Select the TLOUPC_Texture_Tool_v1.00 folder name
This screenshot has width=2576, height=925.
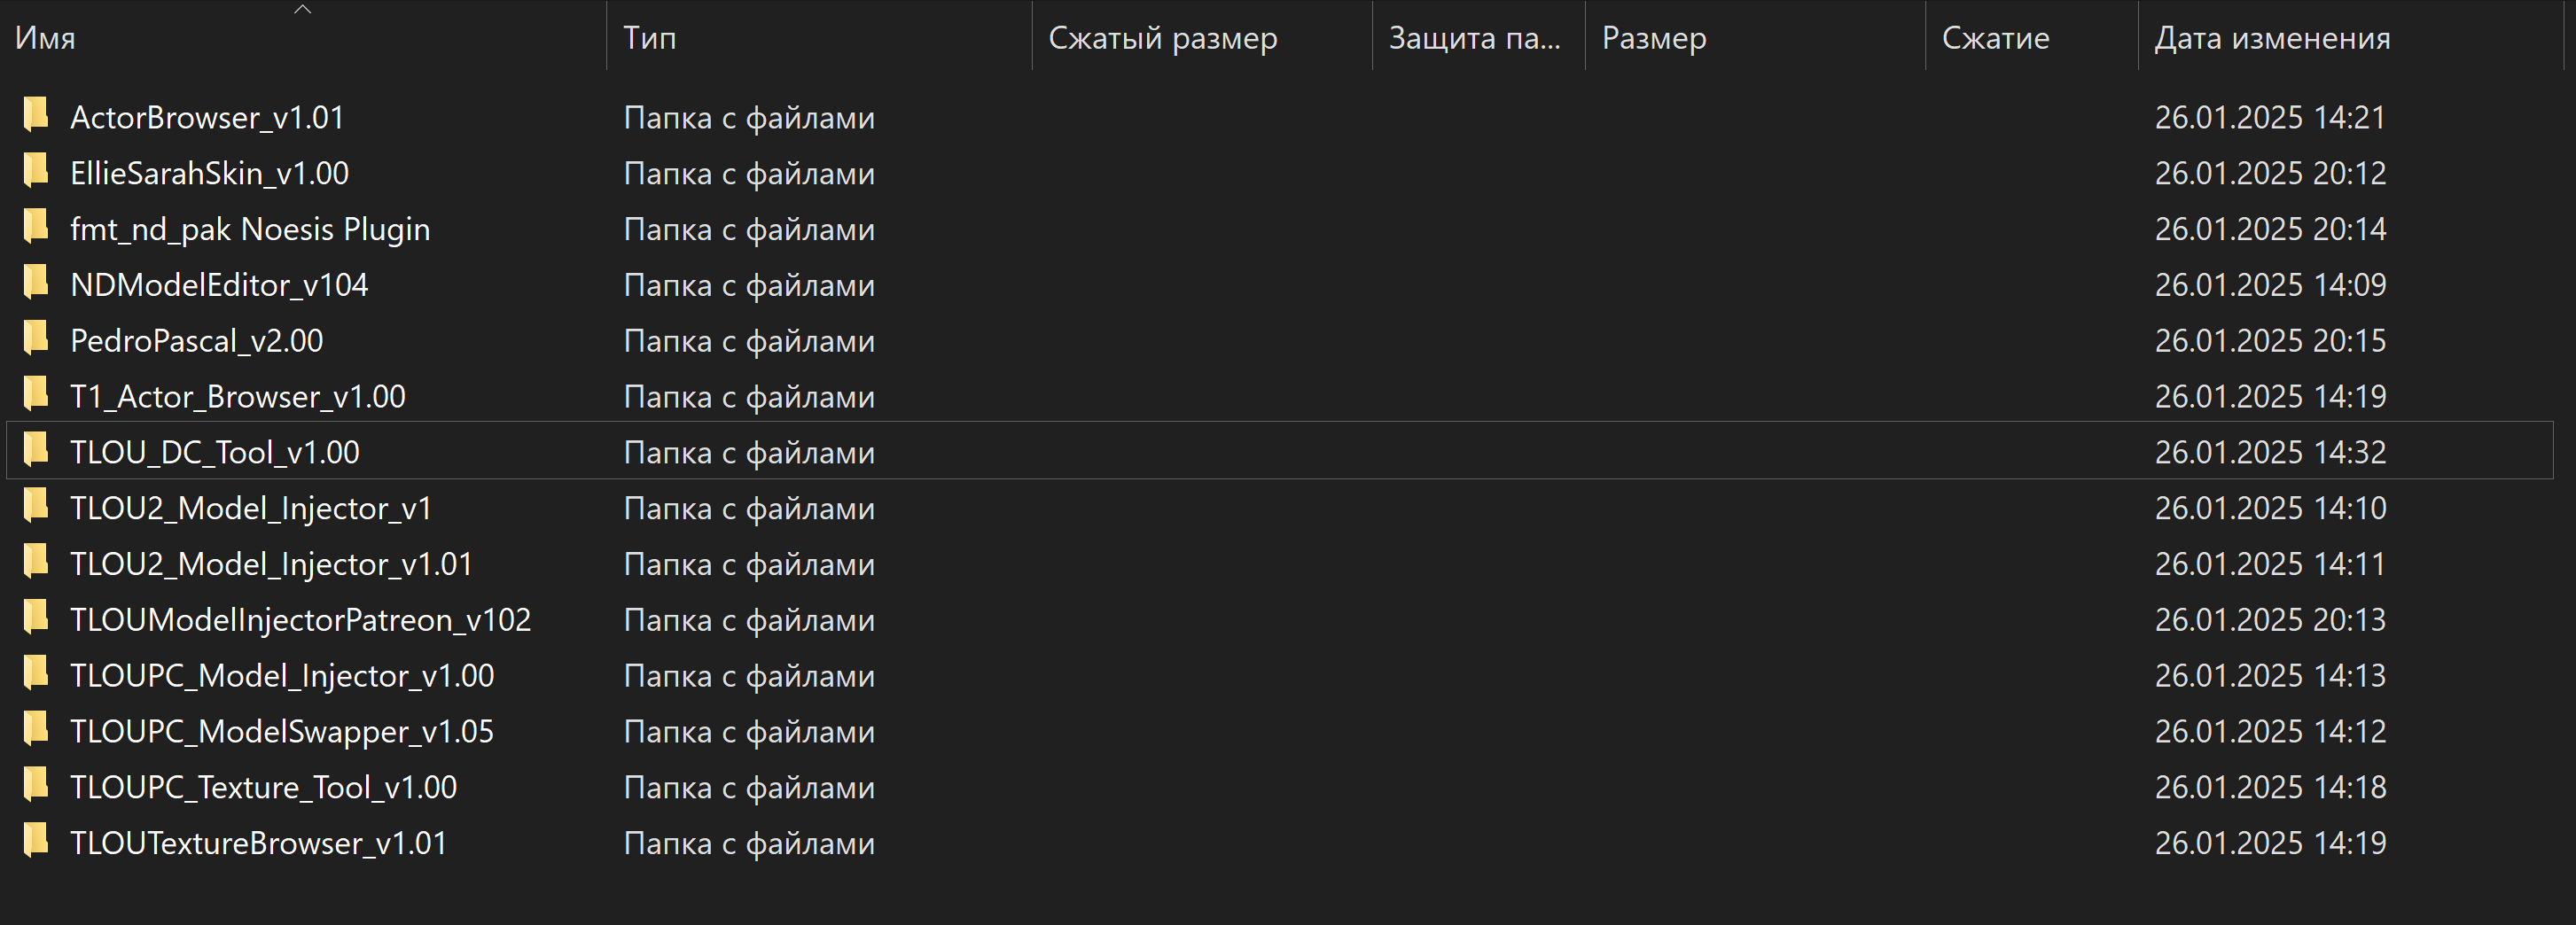[263, 788]
